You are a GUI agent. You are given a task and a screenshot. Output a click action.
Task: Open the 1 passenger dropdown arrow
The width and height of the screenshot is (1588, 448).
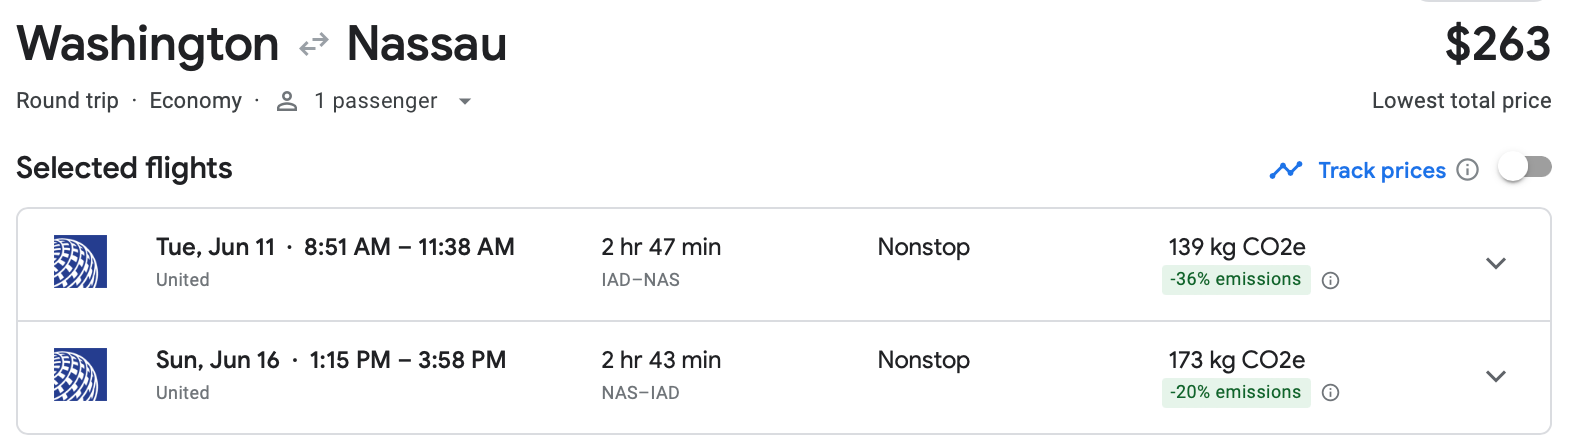click(x=464, y=102)
